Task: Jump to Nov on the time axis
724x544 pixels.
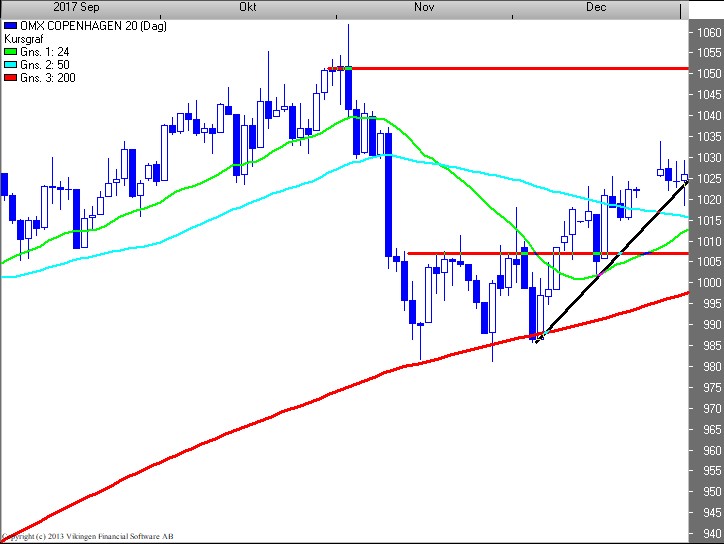Action: point(423,7)
